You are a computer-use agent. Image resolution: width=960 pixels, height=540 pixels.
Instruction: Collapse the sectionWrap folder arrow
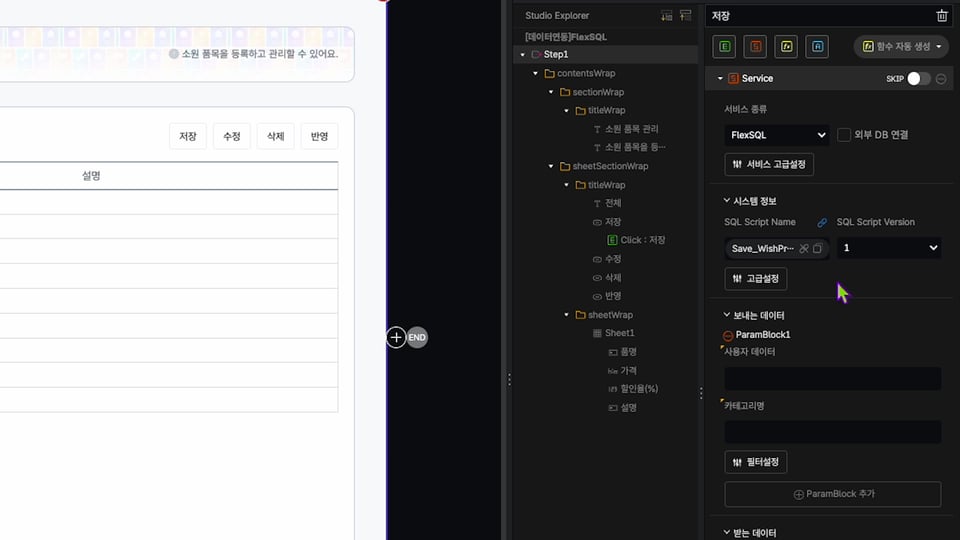click(551, 92)
